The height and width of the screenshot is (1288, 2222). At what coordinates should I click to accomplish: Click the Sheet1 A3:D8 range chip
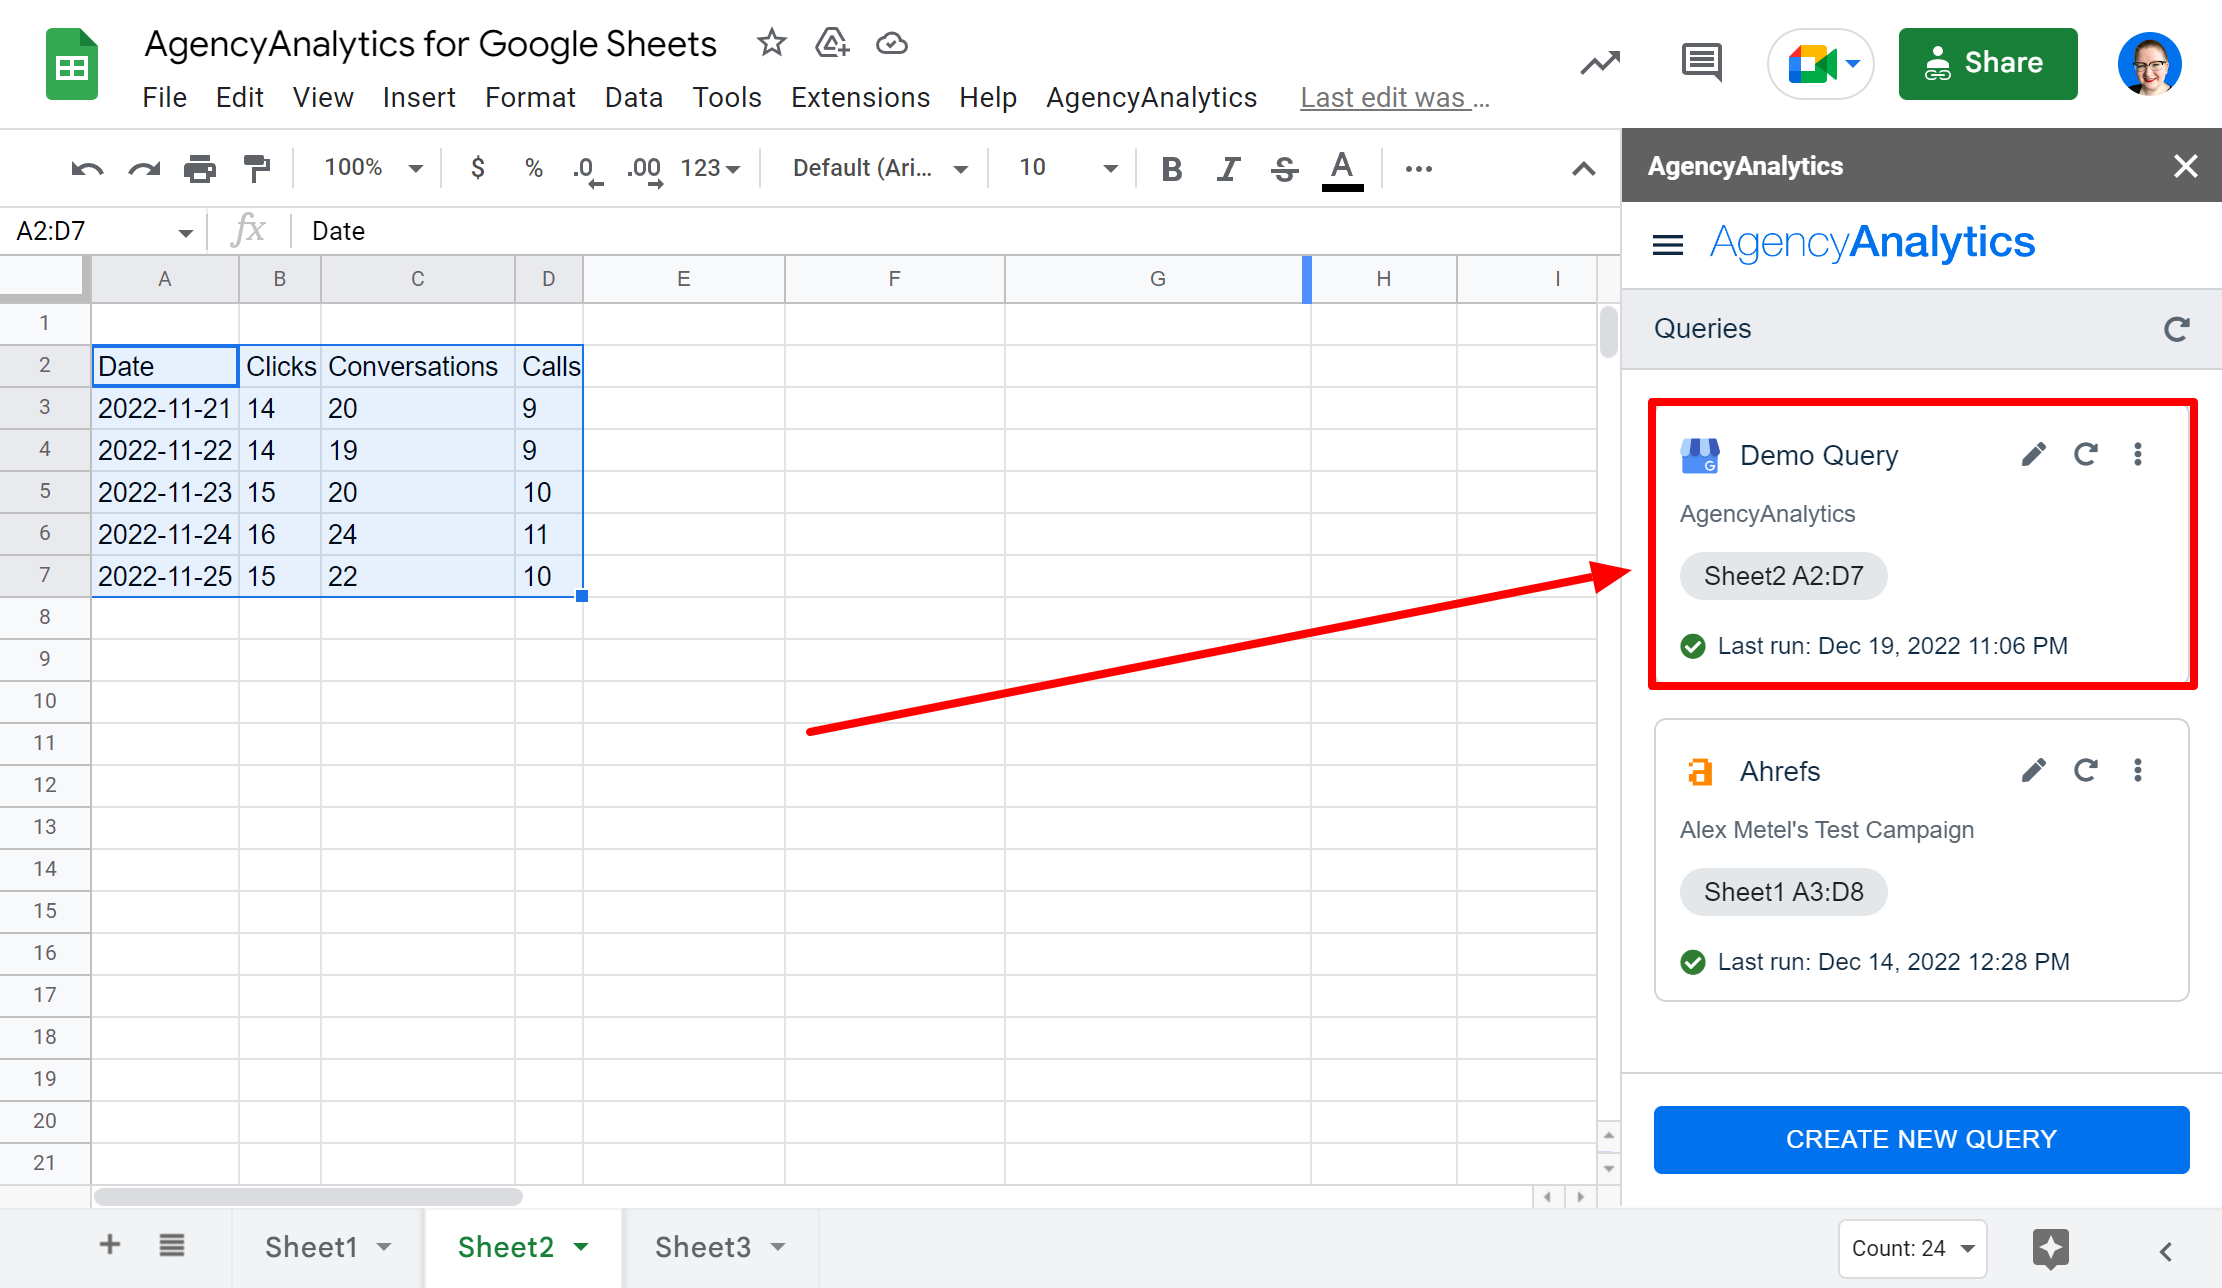point(1783,892)
